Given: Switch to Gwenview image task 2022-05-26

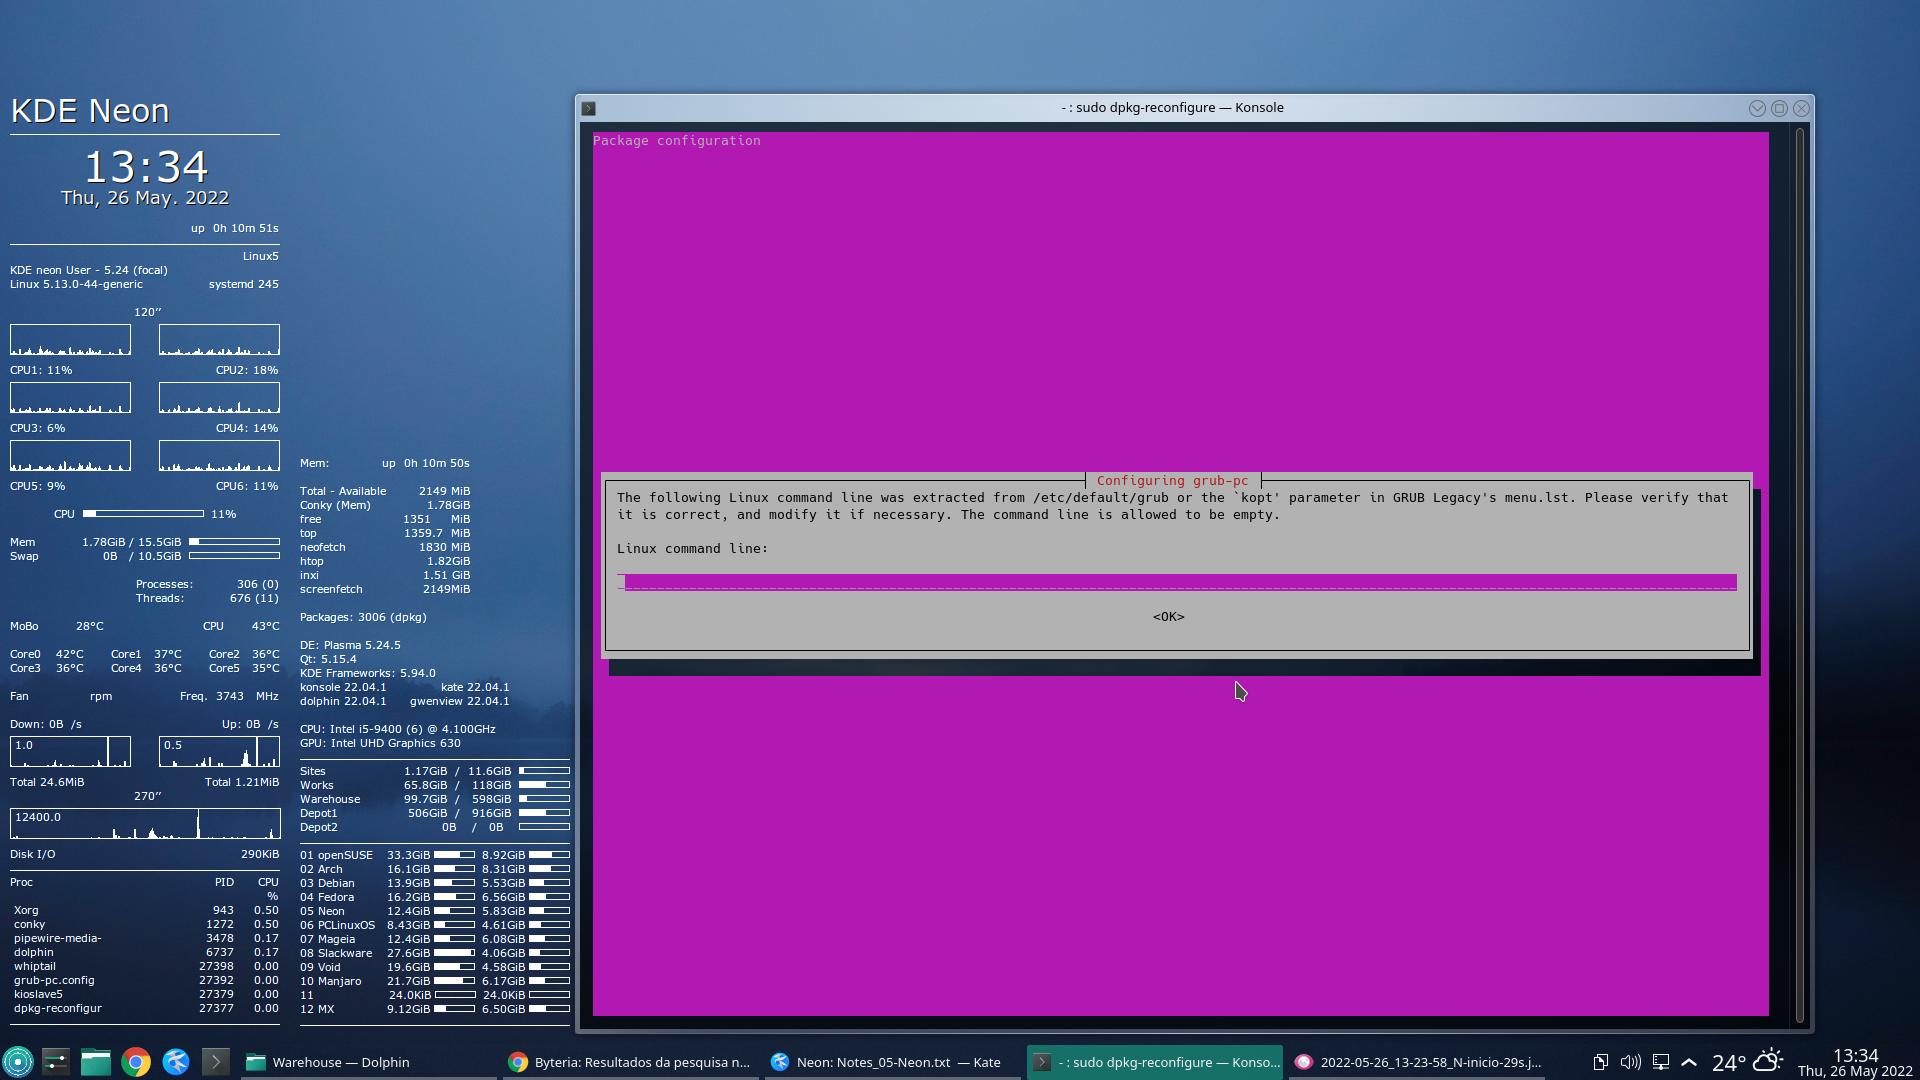Looking at the screenshot, I should coord(1417,1062).
